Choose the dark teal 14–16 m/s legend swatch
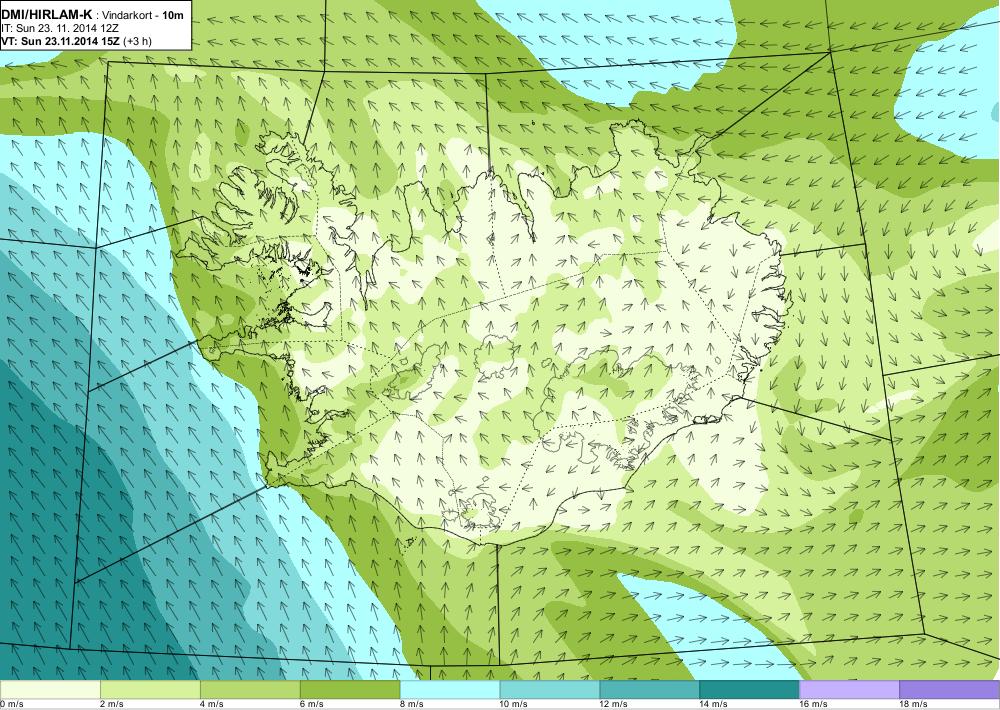The width and height of the screenshot is (1000, 710). point(749,690)
